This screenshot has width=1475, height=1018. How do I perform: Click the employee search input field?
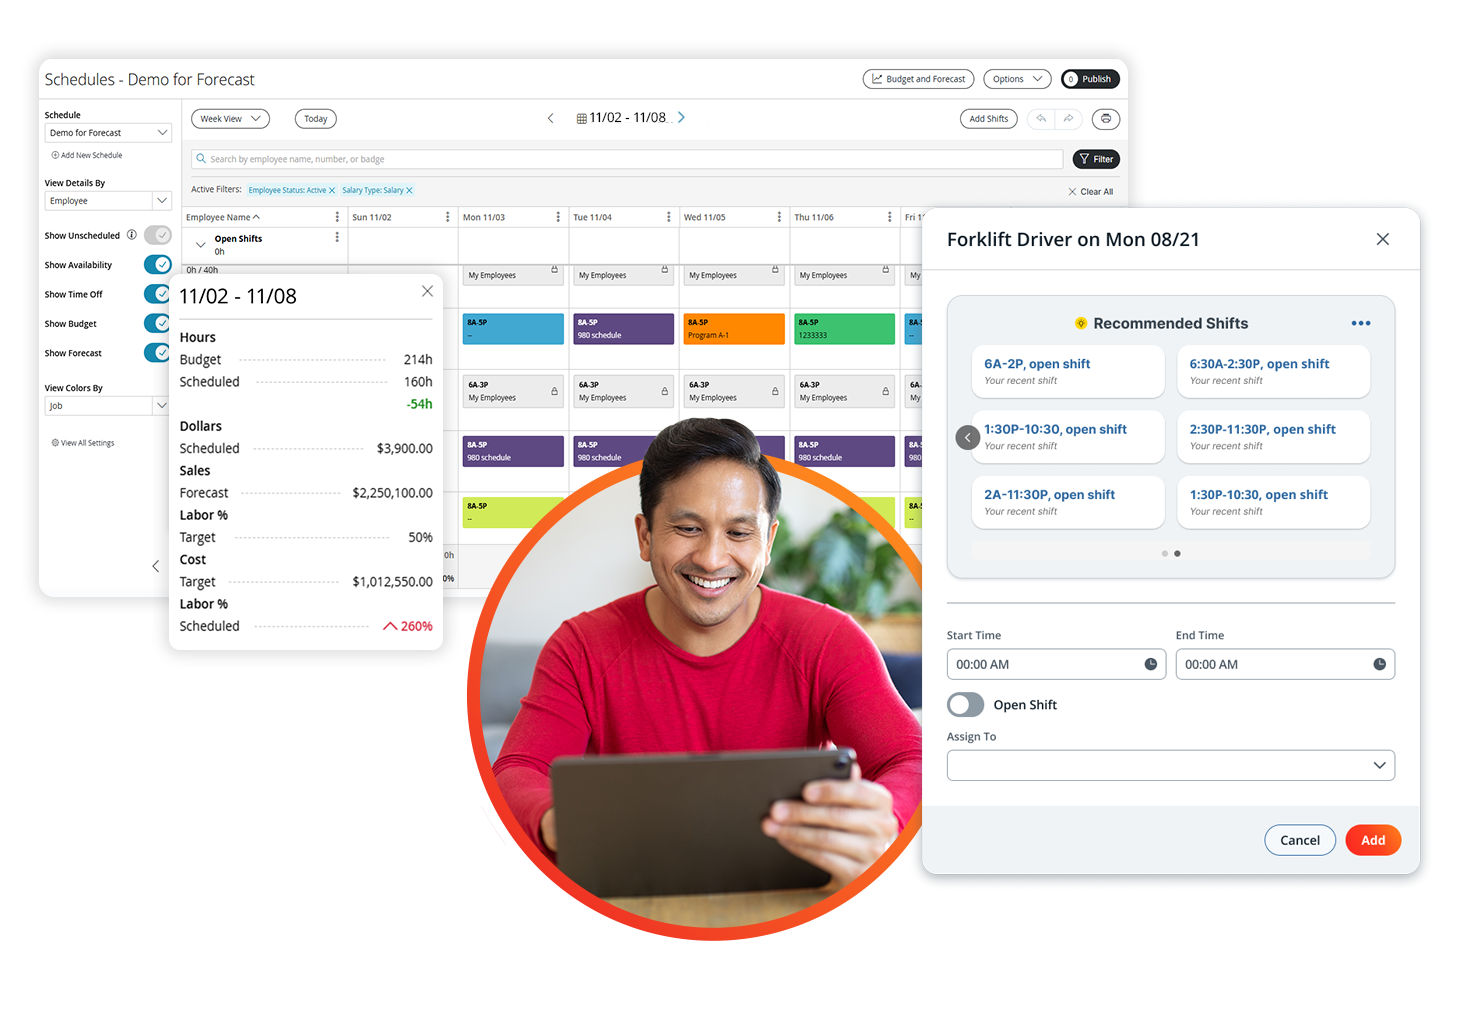pyautogui.click(x=627, y=159)
